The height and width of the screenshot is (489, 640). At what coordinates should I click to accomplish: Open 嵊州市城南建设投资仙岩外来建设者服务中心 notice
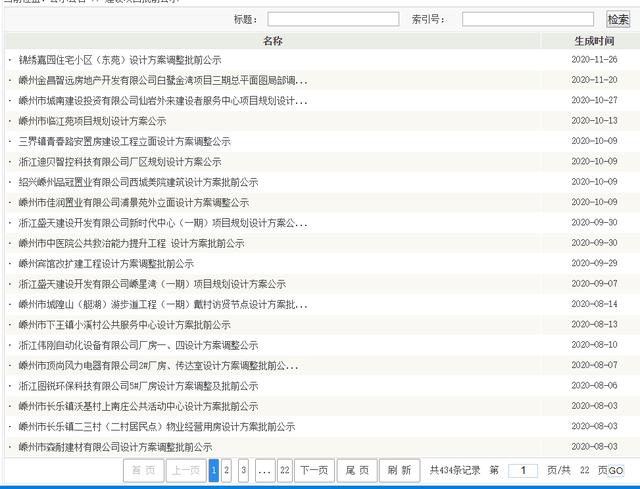click(x=163, y=101)
